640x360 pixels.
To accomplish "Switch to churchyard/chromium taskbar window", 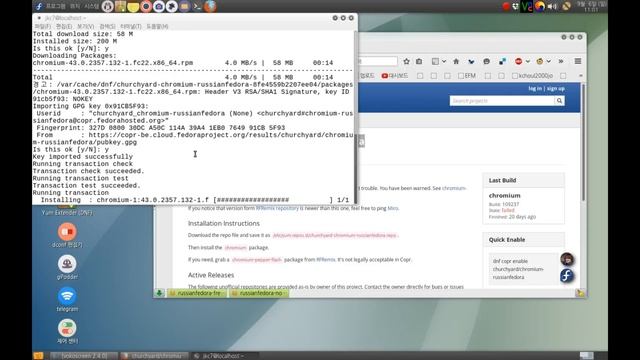I will coord(155,356).
